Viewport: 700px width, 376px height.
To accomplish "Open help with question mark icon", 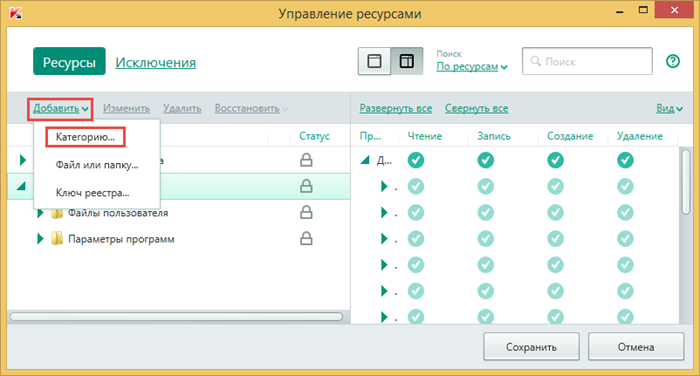I will 673,61.
